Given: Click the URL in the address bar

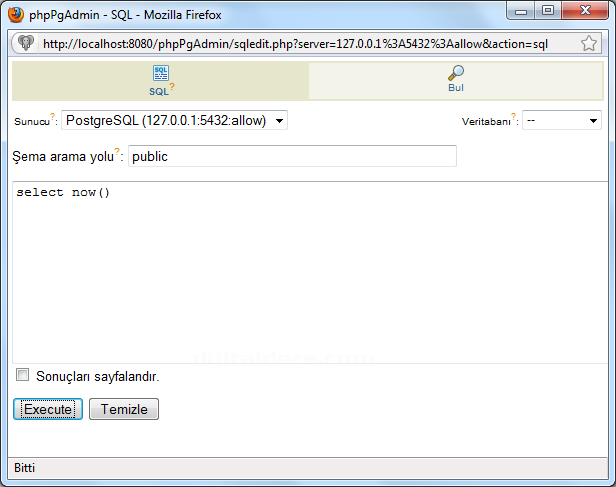Looking at the screenshot, I should 295,44.
